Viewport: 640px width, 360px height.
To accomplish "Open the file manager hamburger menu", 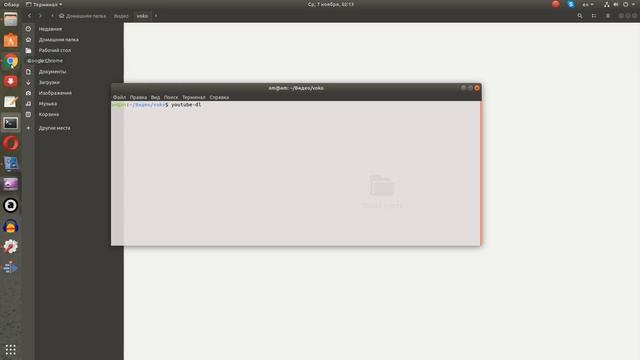I will point(608,16).
